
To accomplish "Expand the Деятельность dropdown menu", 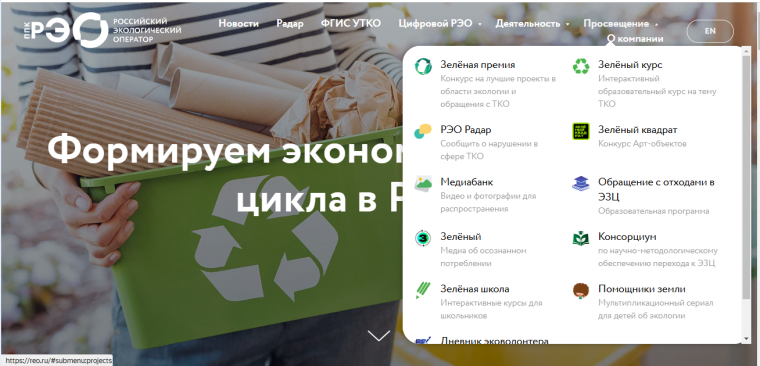I will 532,23.
